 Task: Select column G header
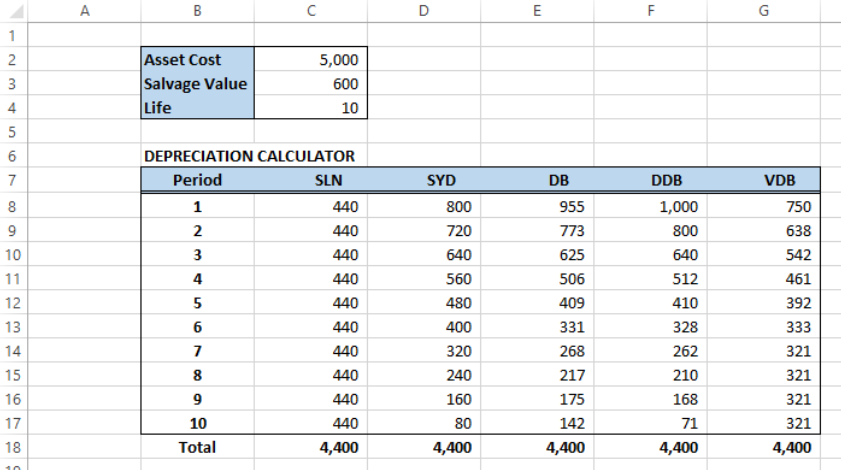tap(764, 11)
